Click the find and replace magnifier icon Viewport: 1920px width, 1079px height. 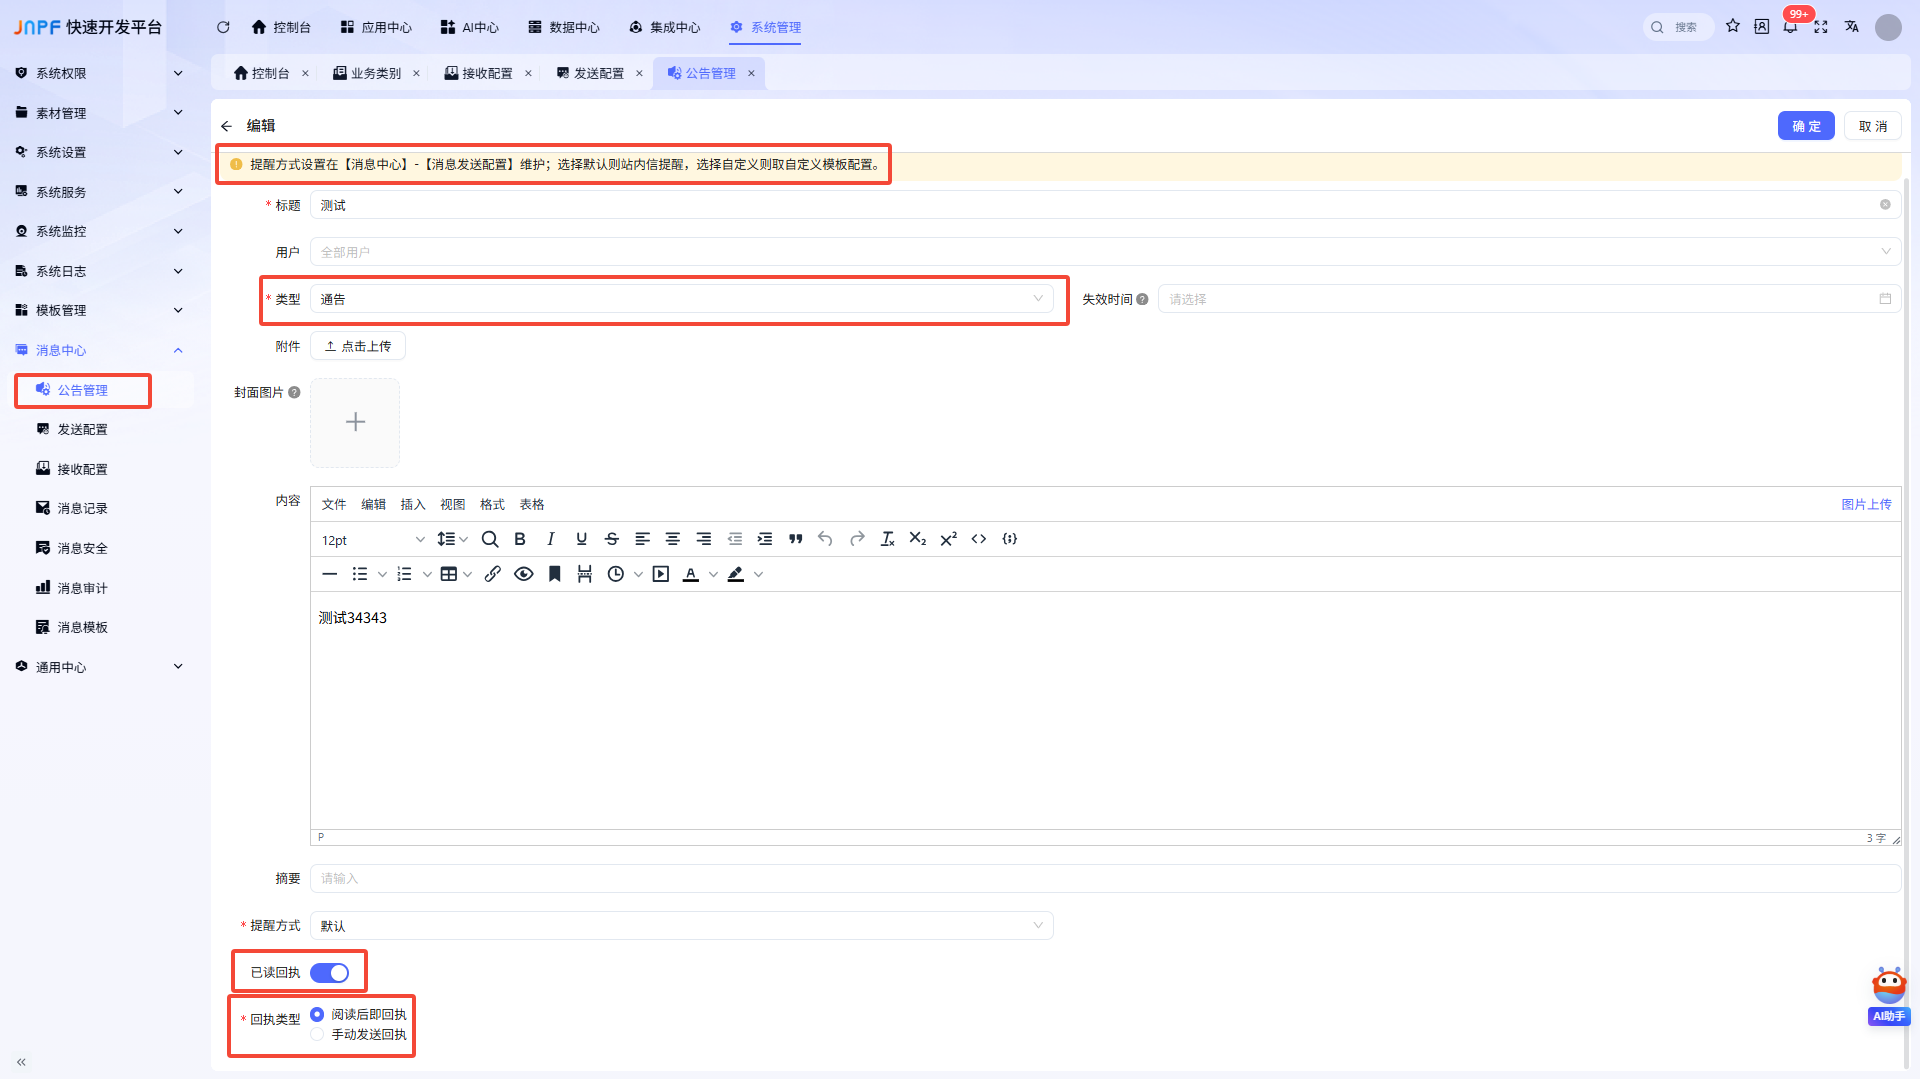tap(490, 539)
